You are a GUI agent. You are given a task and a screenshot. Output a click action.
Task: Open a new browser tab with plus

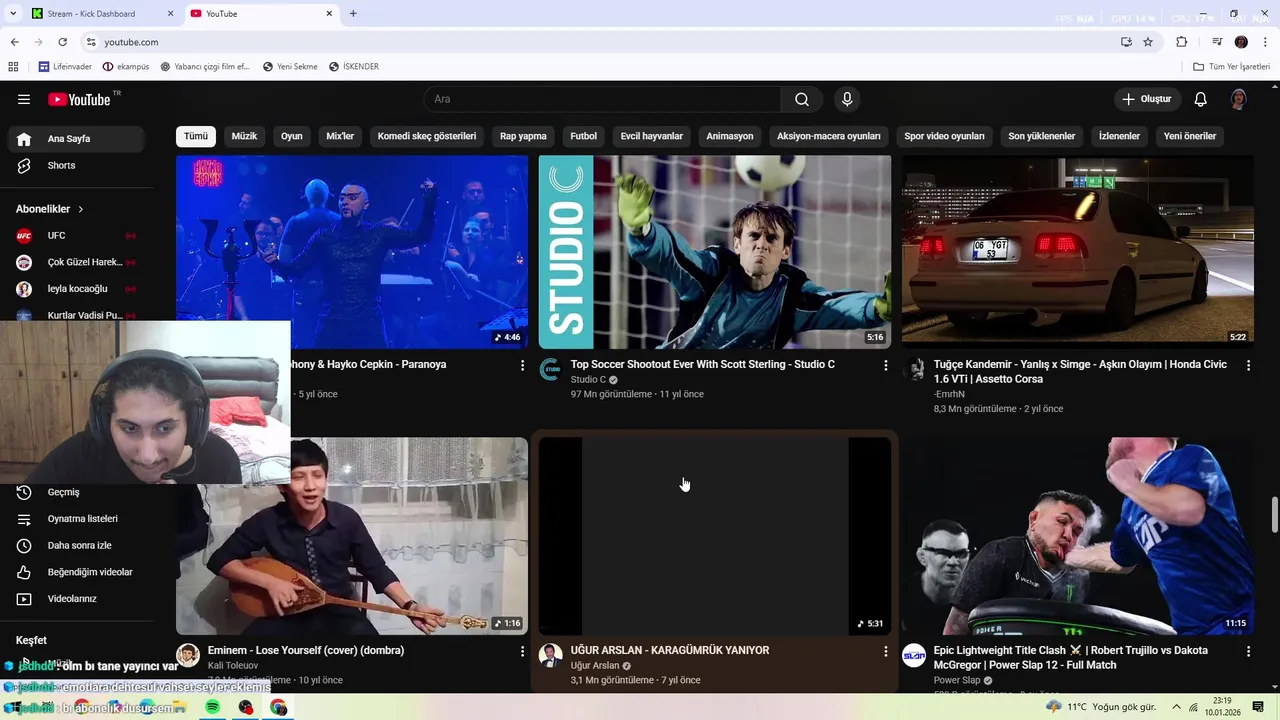pyautogui.click(x=353, y=14)
